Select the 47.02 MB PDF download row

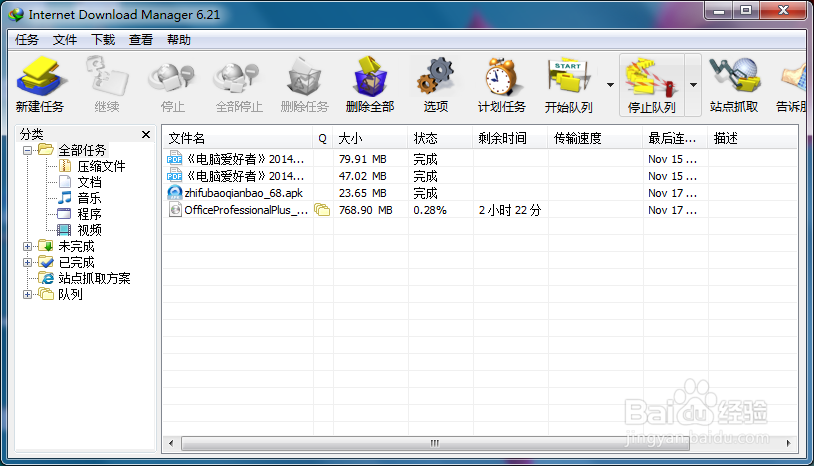coord(480,176)
